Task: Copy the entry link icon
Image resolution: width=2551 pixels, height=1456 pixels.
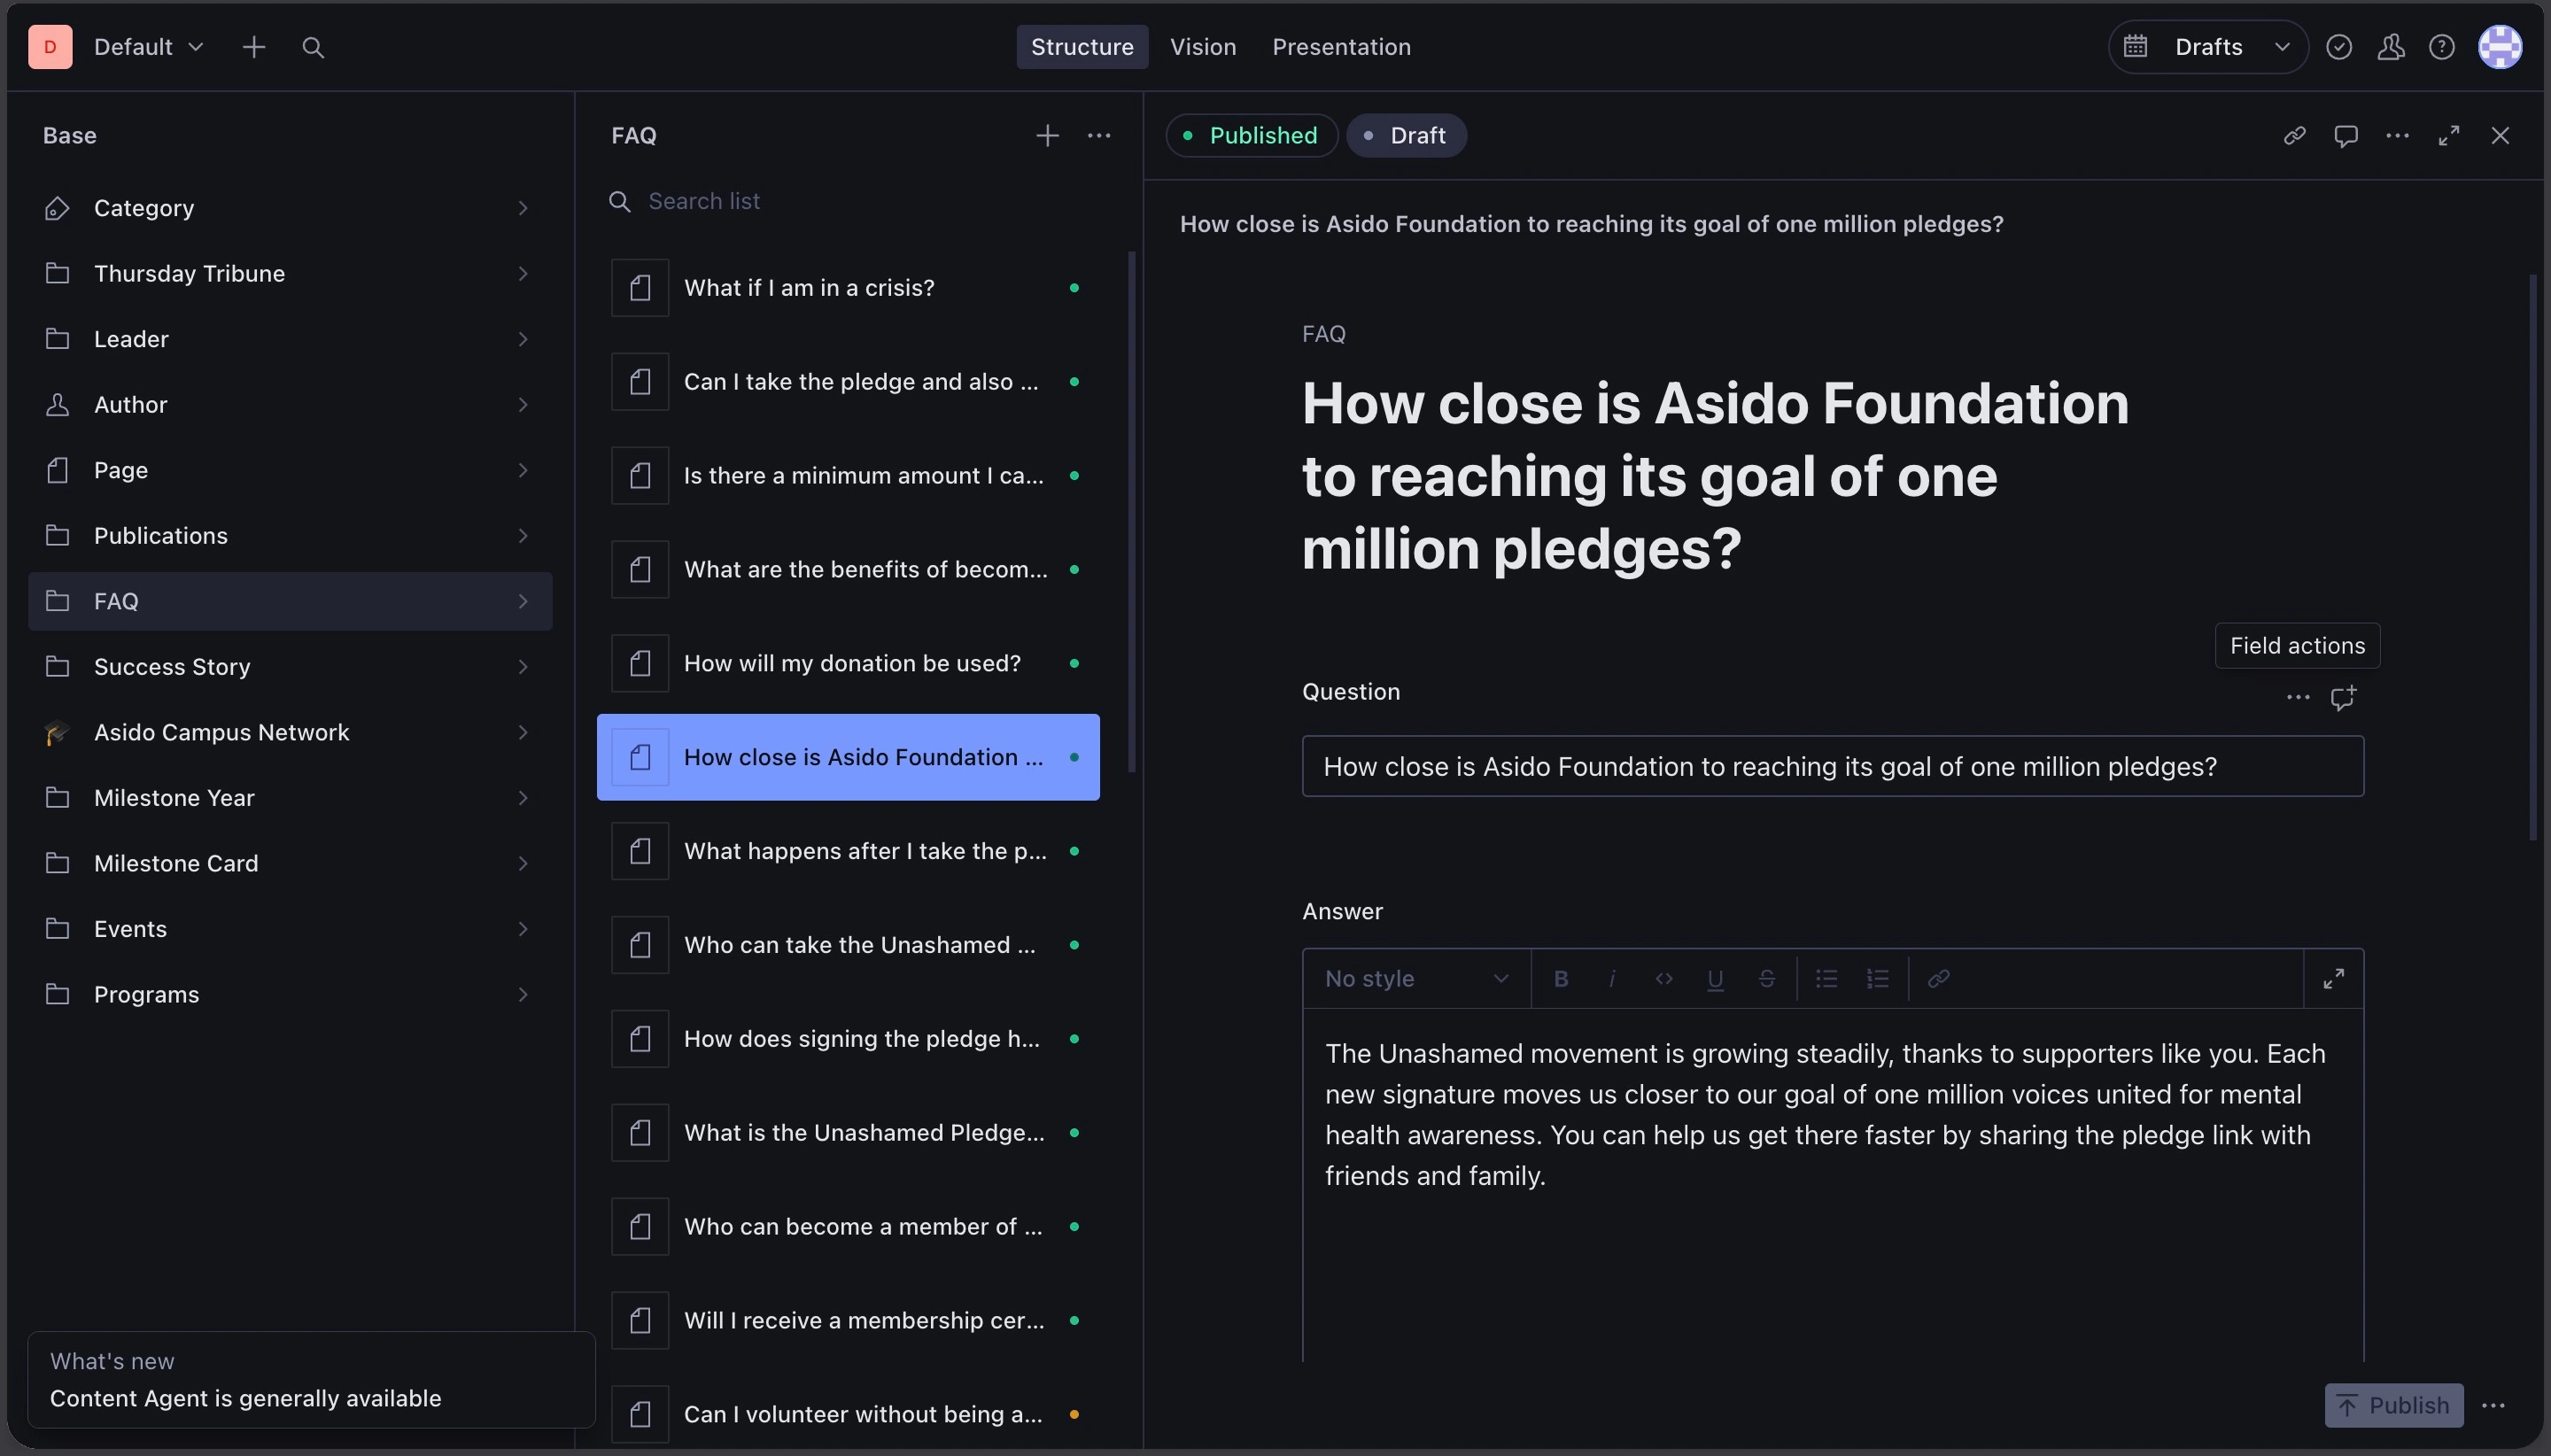Action: pos(2294,135)
